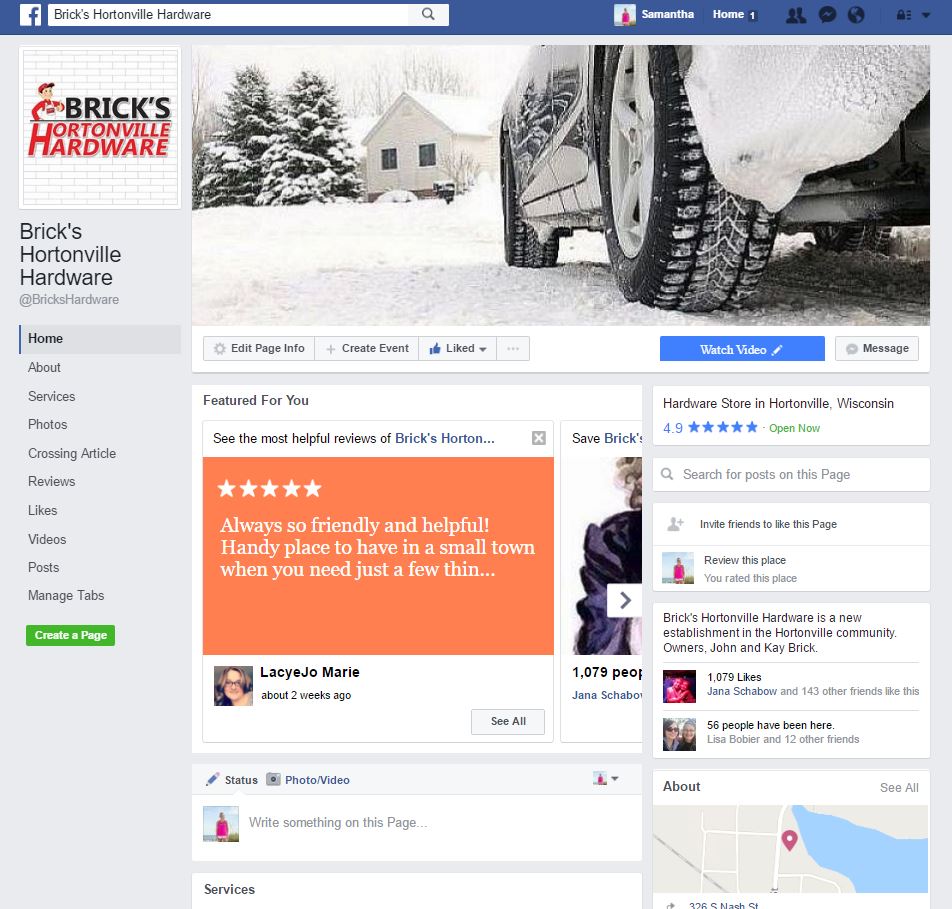Click Write something on this Page field
This screenshot has width=952, height=909.
pyautogui.click(x=338, y=823)
